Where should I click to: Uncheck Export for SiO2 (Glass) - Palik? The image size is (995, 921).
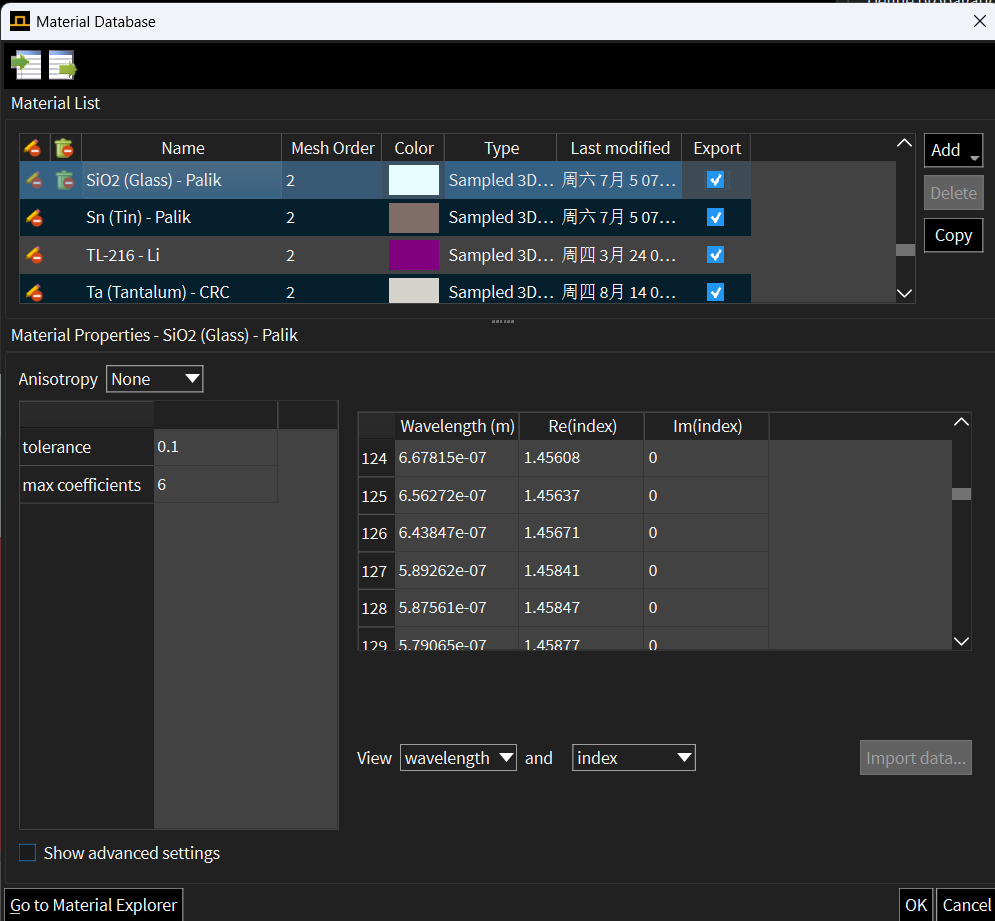pos(715,180)
